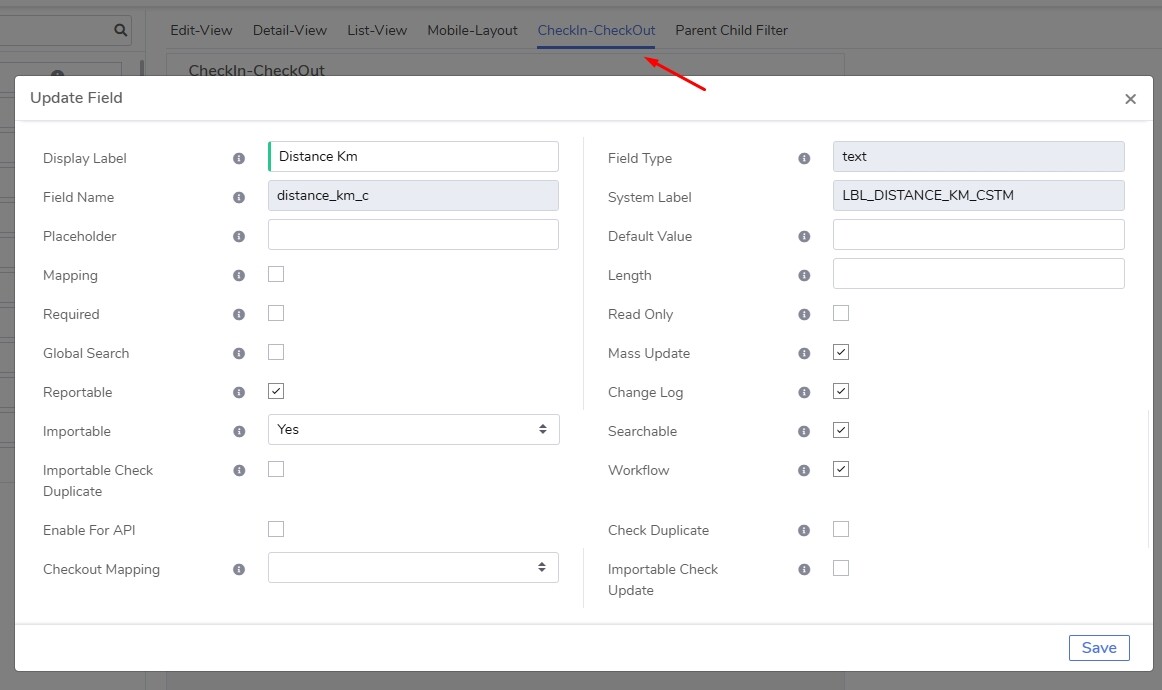Click the info icon next to Mass Update

[804, 353]
